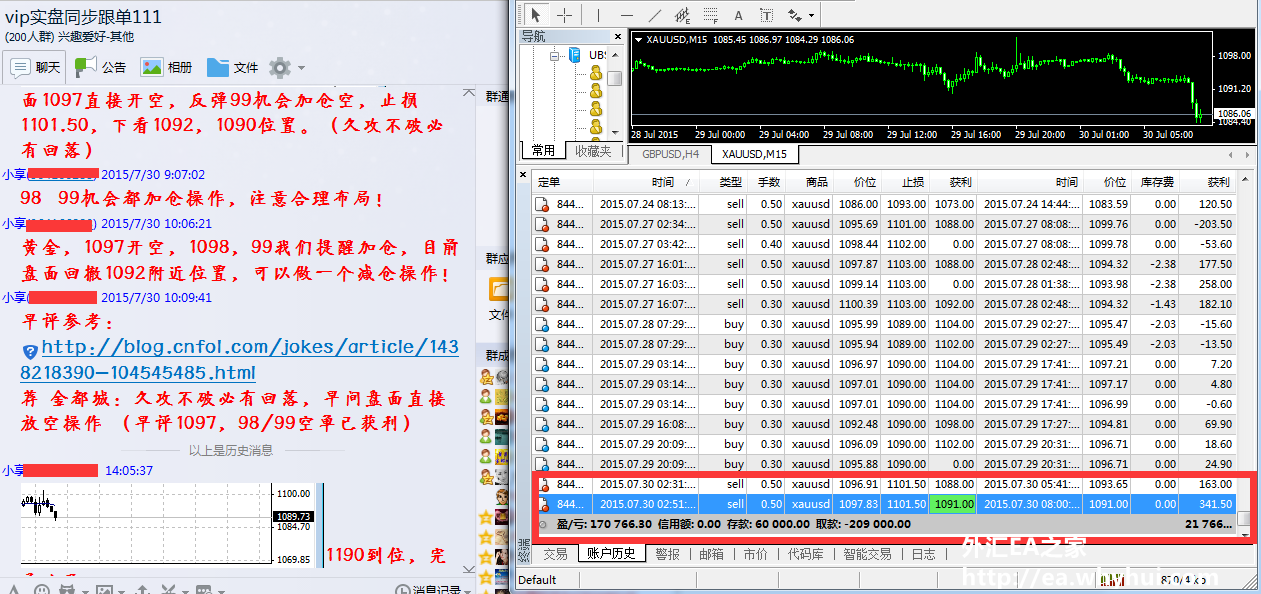Pick the horizontal line drawing tool
The height and width of the screenshot is (594, 1261).
pyautogui.click(x=627, y=15)
